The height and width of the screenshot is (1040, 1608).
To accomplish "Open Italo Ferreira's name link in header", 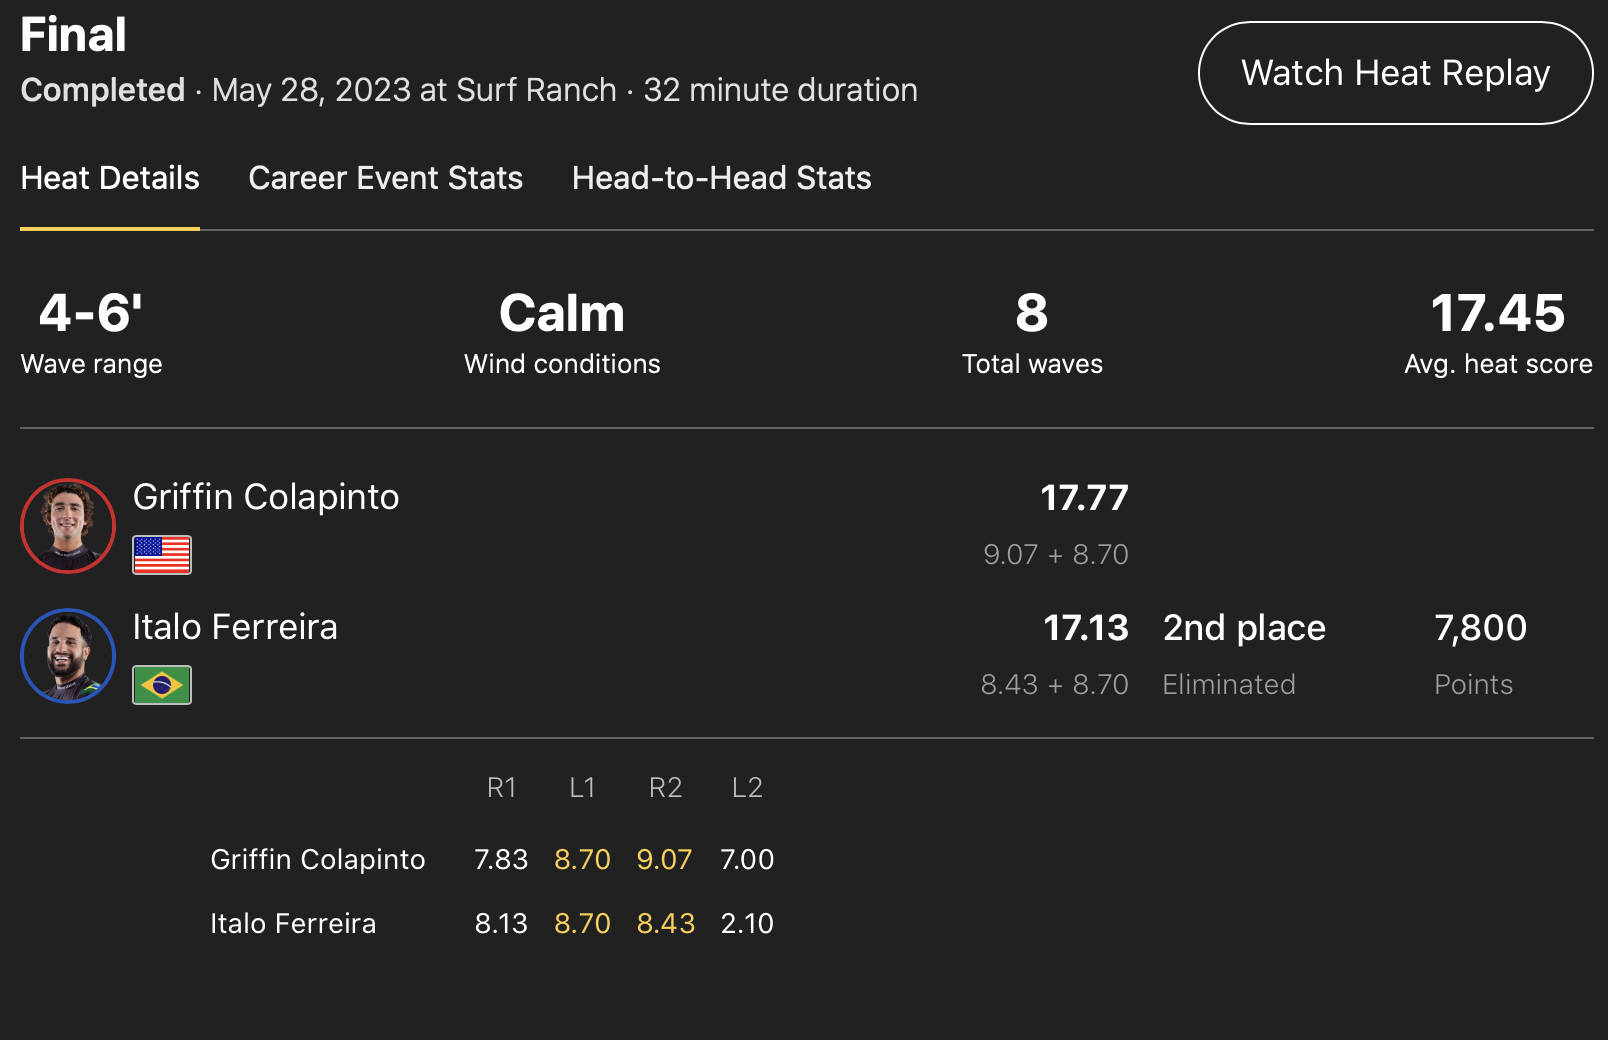I will (x=235, y=627).
